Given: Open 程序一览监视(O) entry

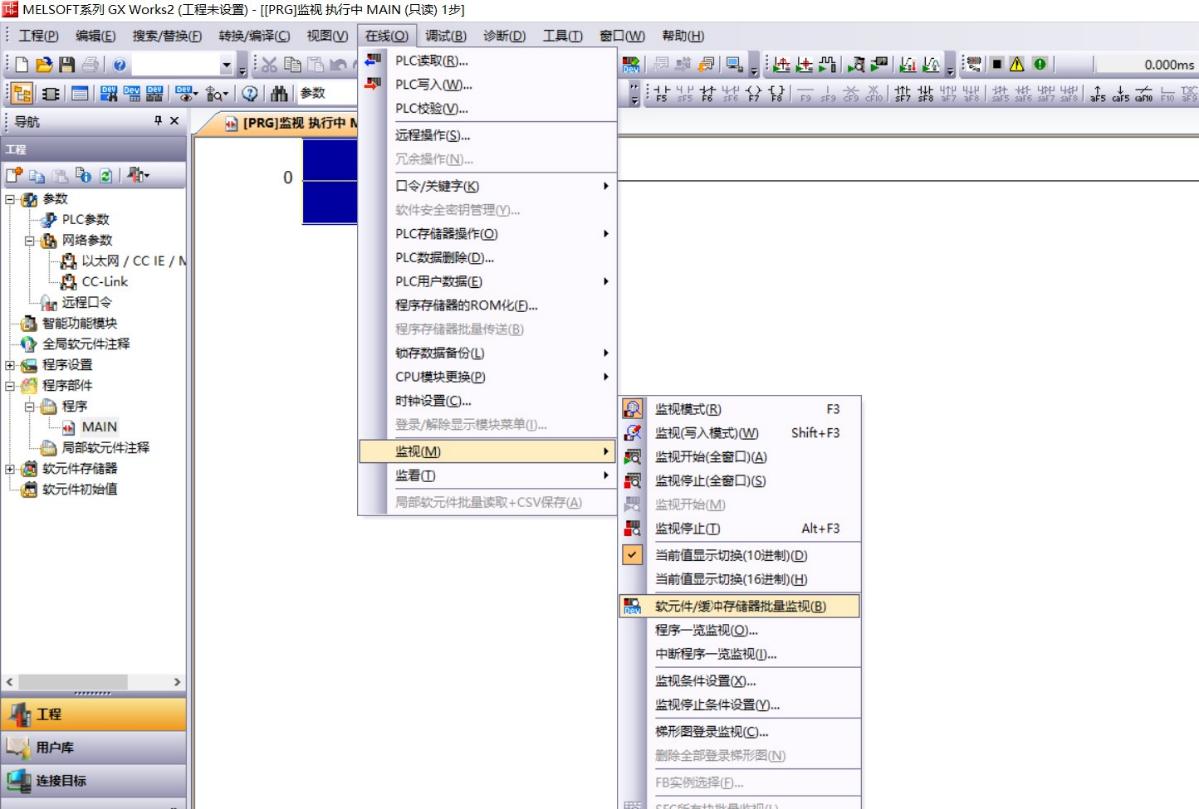Looking at the screenshot, I should (x=739, y=630).
